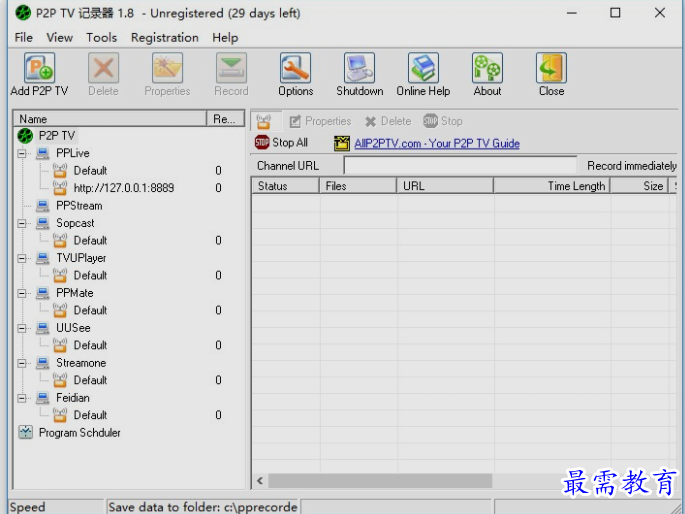Collapse the TVUPlayer tree node
Viewport: 685px width, 514px height.
21,258
